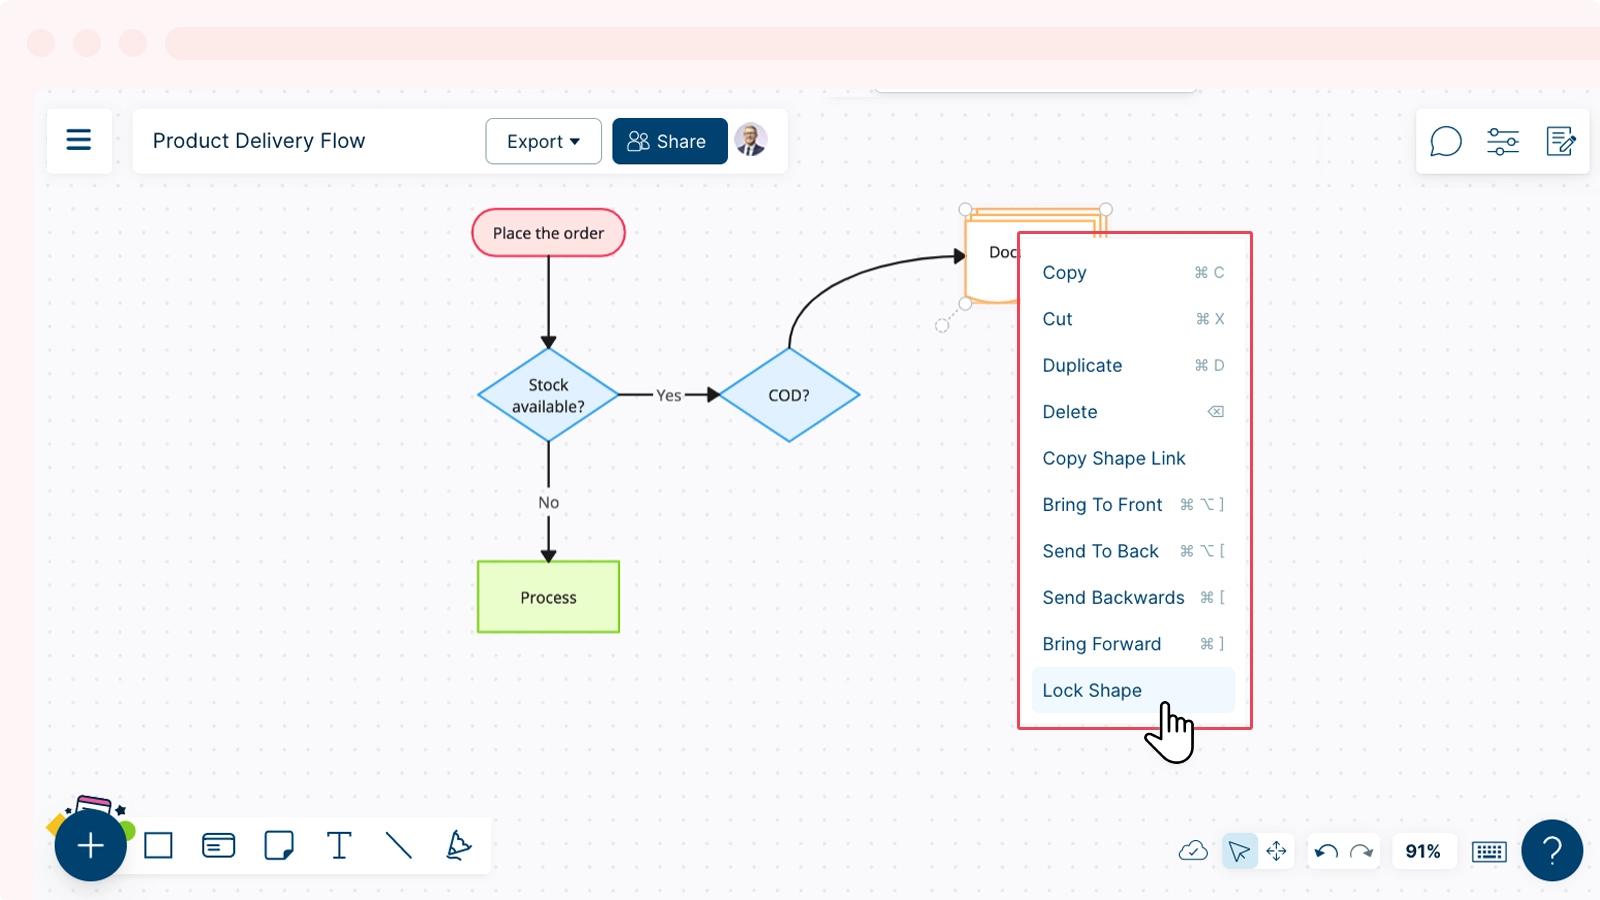Open the Export dropdown
Screen dimensions: 1600x900
(543, 141)
